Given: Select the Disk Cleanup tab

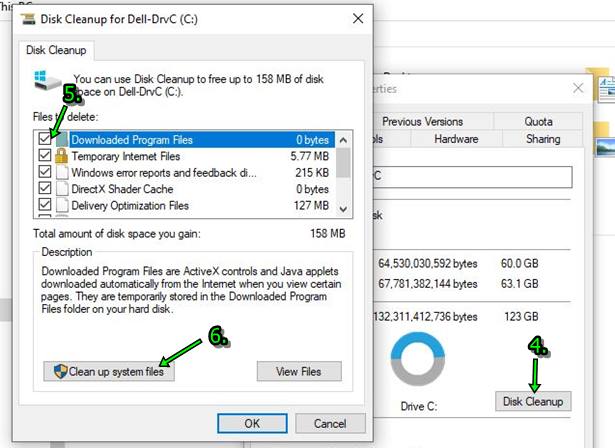Looking at the screenshot, I should click(x=56, y=50).
